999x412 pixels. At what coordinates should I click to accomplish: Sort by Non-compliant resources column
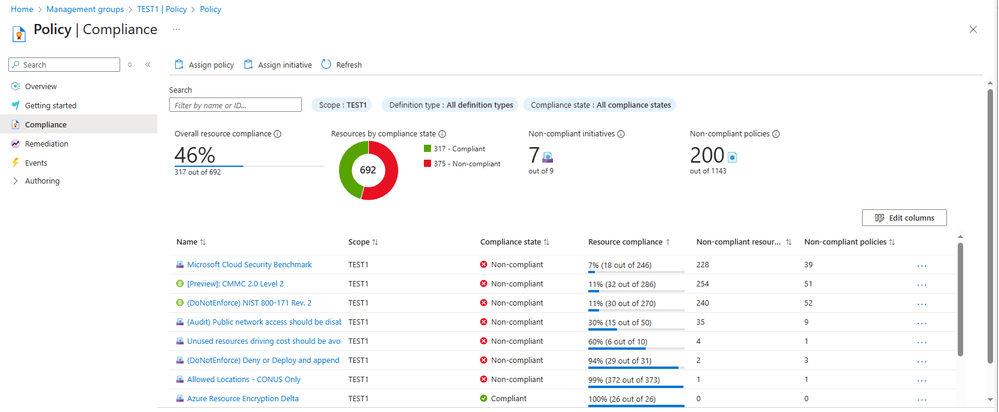(x=744, y=243)
